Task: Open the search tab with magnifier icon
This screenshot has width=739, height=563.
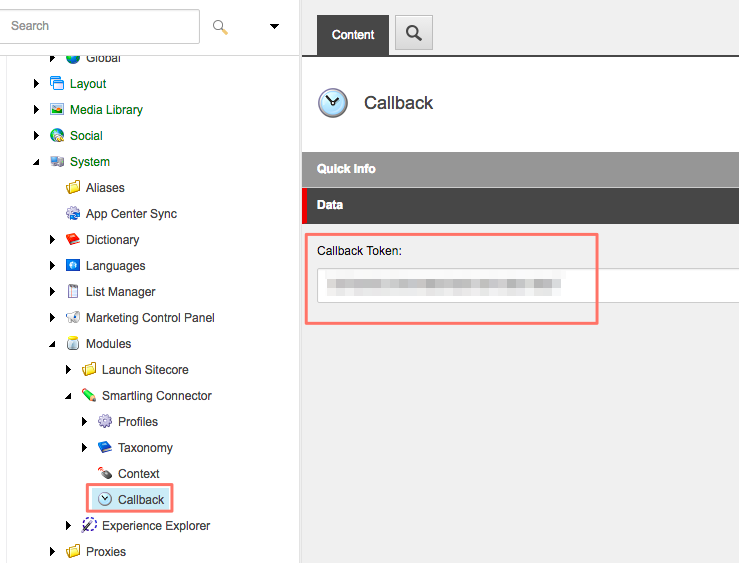Action: tap(413, 35)
